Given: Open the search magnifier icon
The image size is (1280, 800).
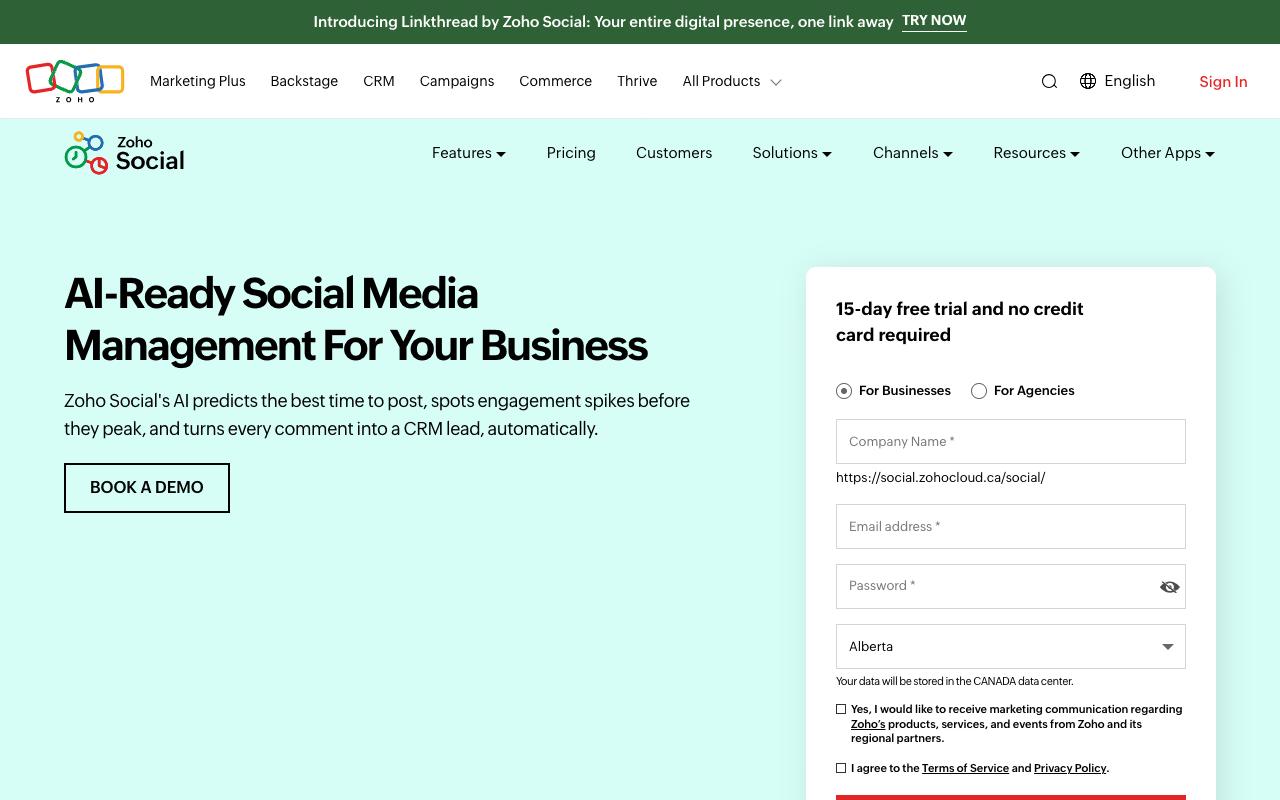Looking at the screenshot, I should coord(1049,82).
